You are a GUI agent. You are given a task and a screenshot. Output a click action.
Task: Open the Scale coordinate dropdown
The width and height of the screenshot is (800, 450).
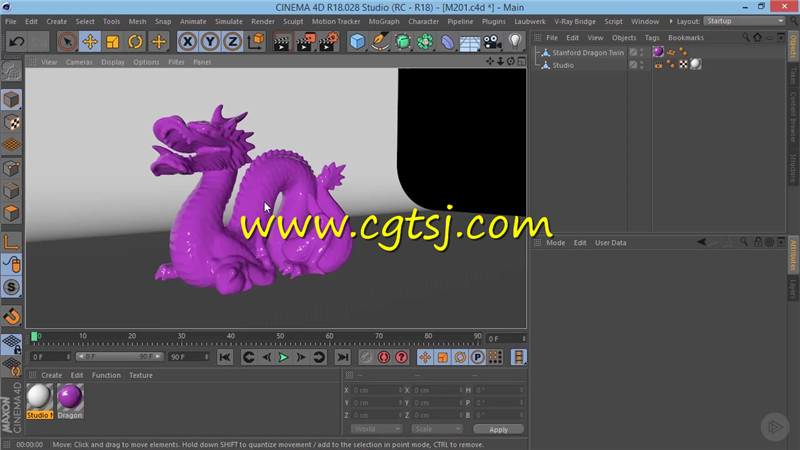(x=437, y=429)
